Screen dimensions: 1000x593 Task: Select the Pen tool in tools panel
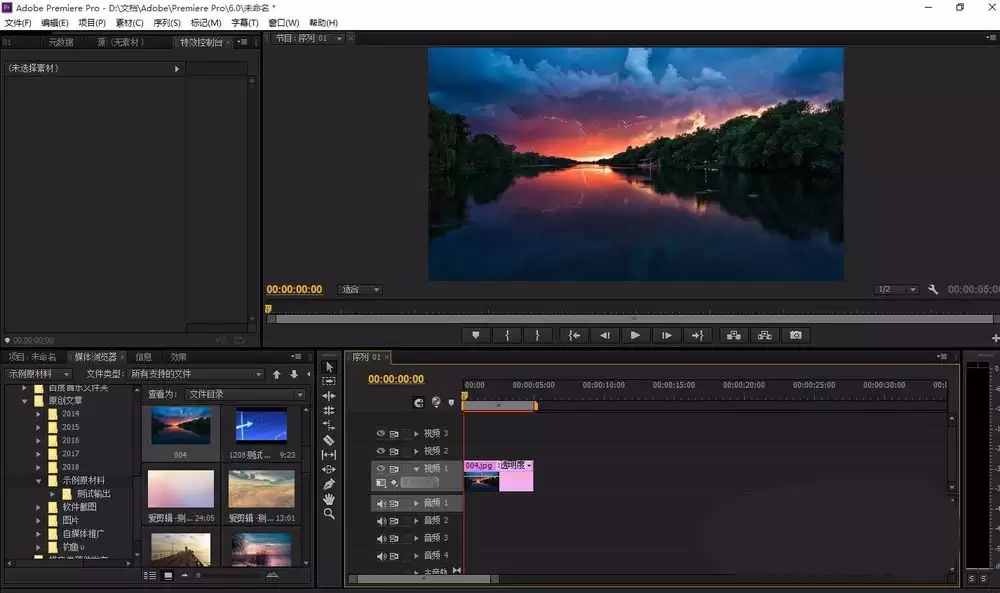[328, 484]
